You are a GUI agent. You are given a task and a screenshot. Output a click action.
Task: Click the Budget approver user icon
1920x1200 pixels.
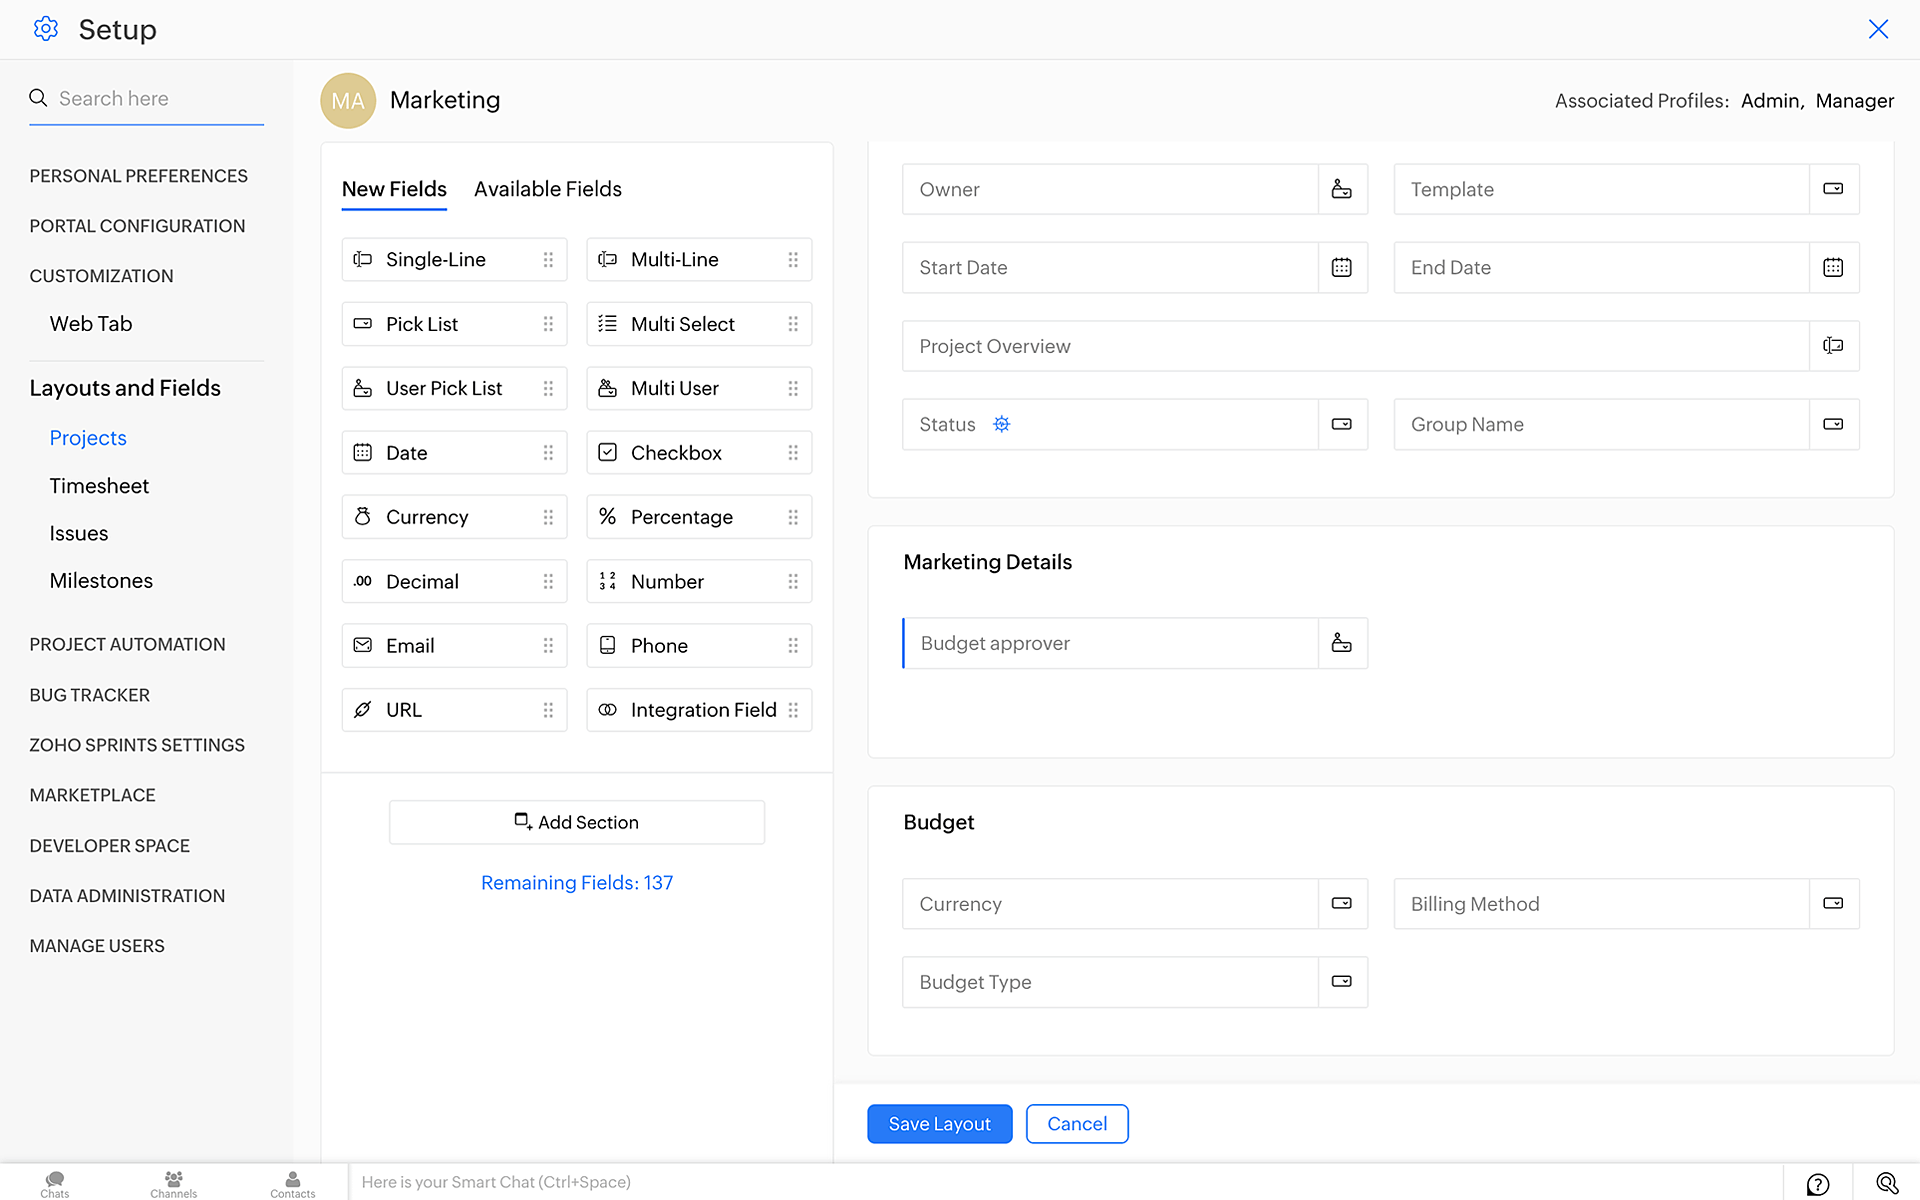coord(1341,643)
